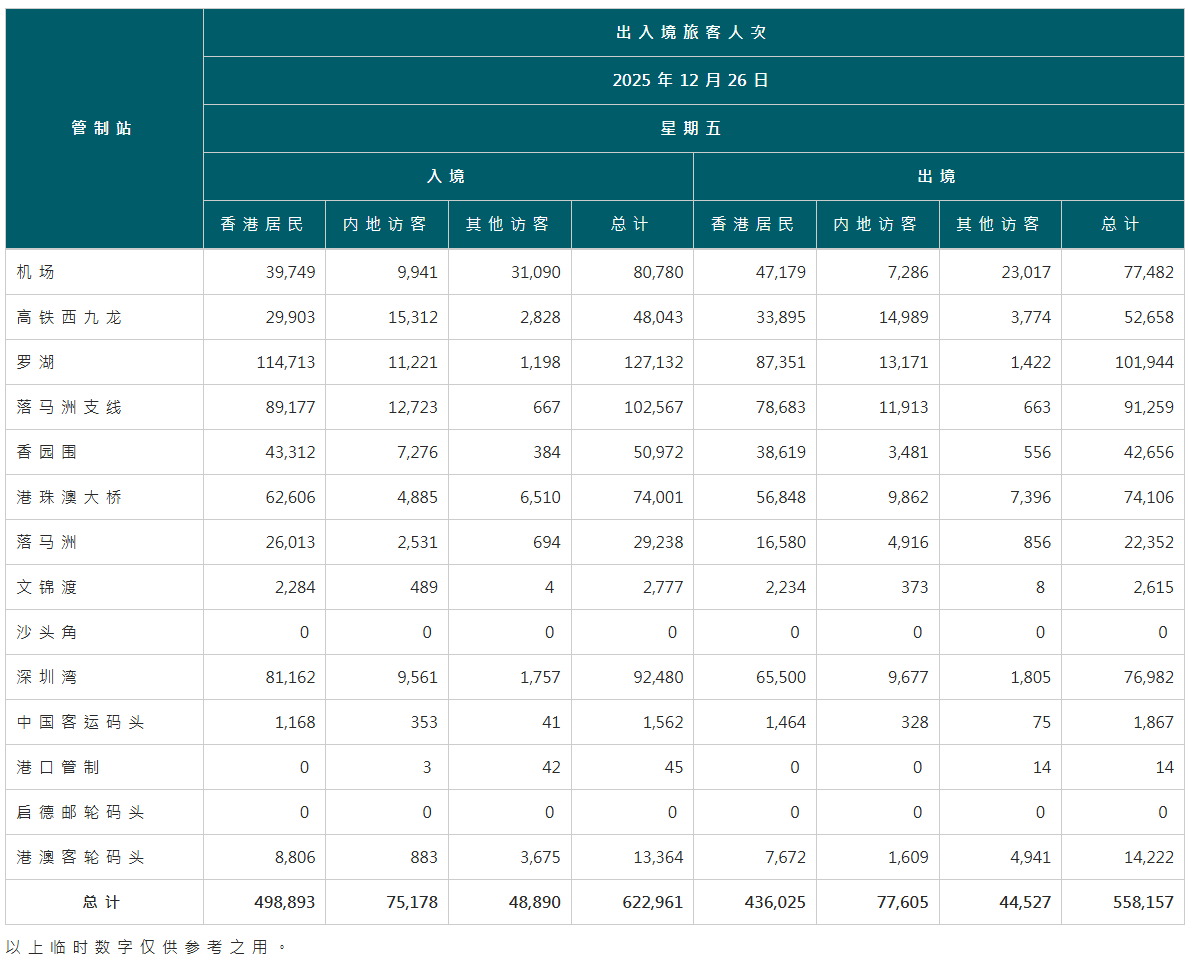This screenshot has width=1192, height=964.
Task: Click the 以上临时数字仅供参考之用 footnote text
Action: 145,946
